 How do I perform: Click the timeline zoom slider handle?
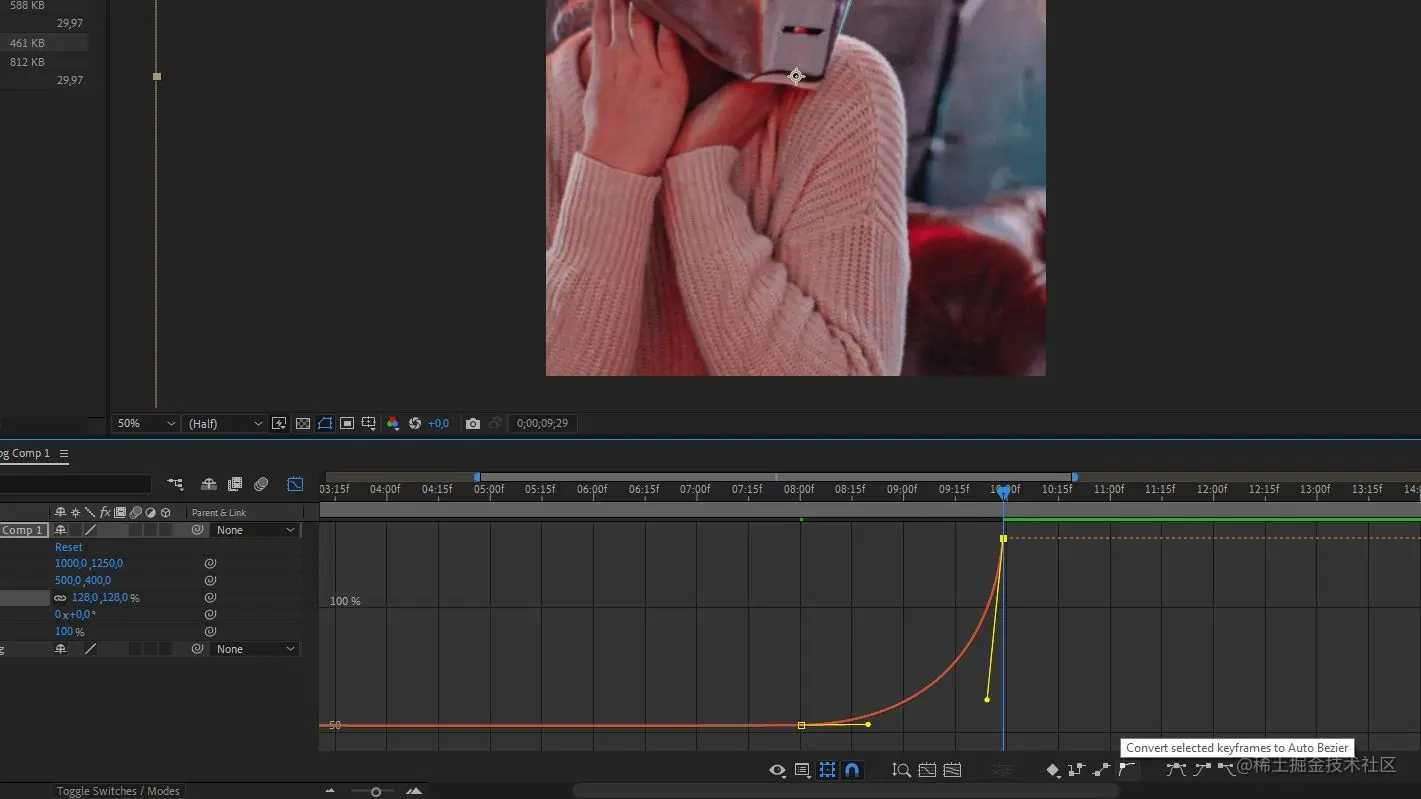point(376,791)
